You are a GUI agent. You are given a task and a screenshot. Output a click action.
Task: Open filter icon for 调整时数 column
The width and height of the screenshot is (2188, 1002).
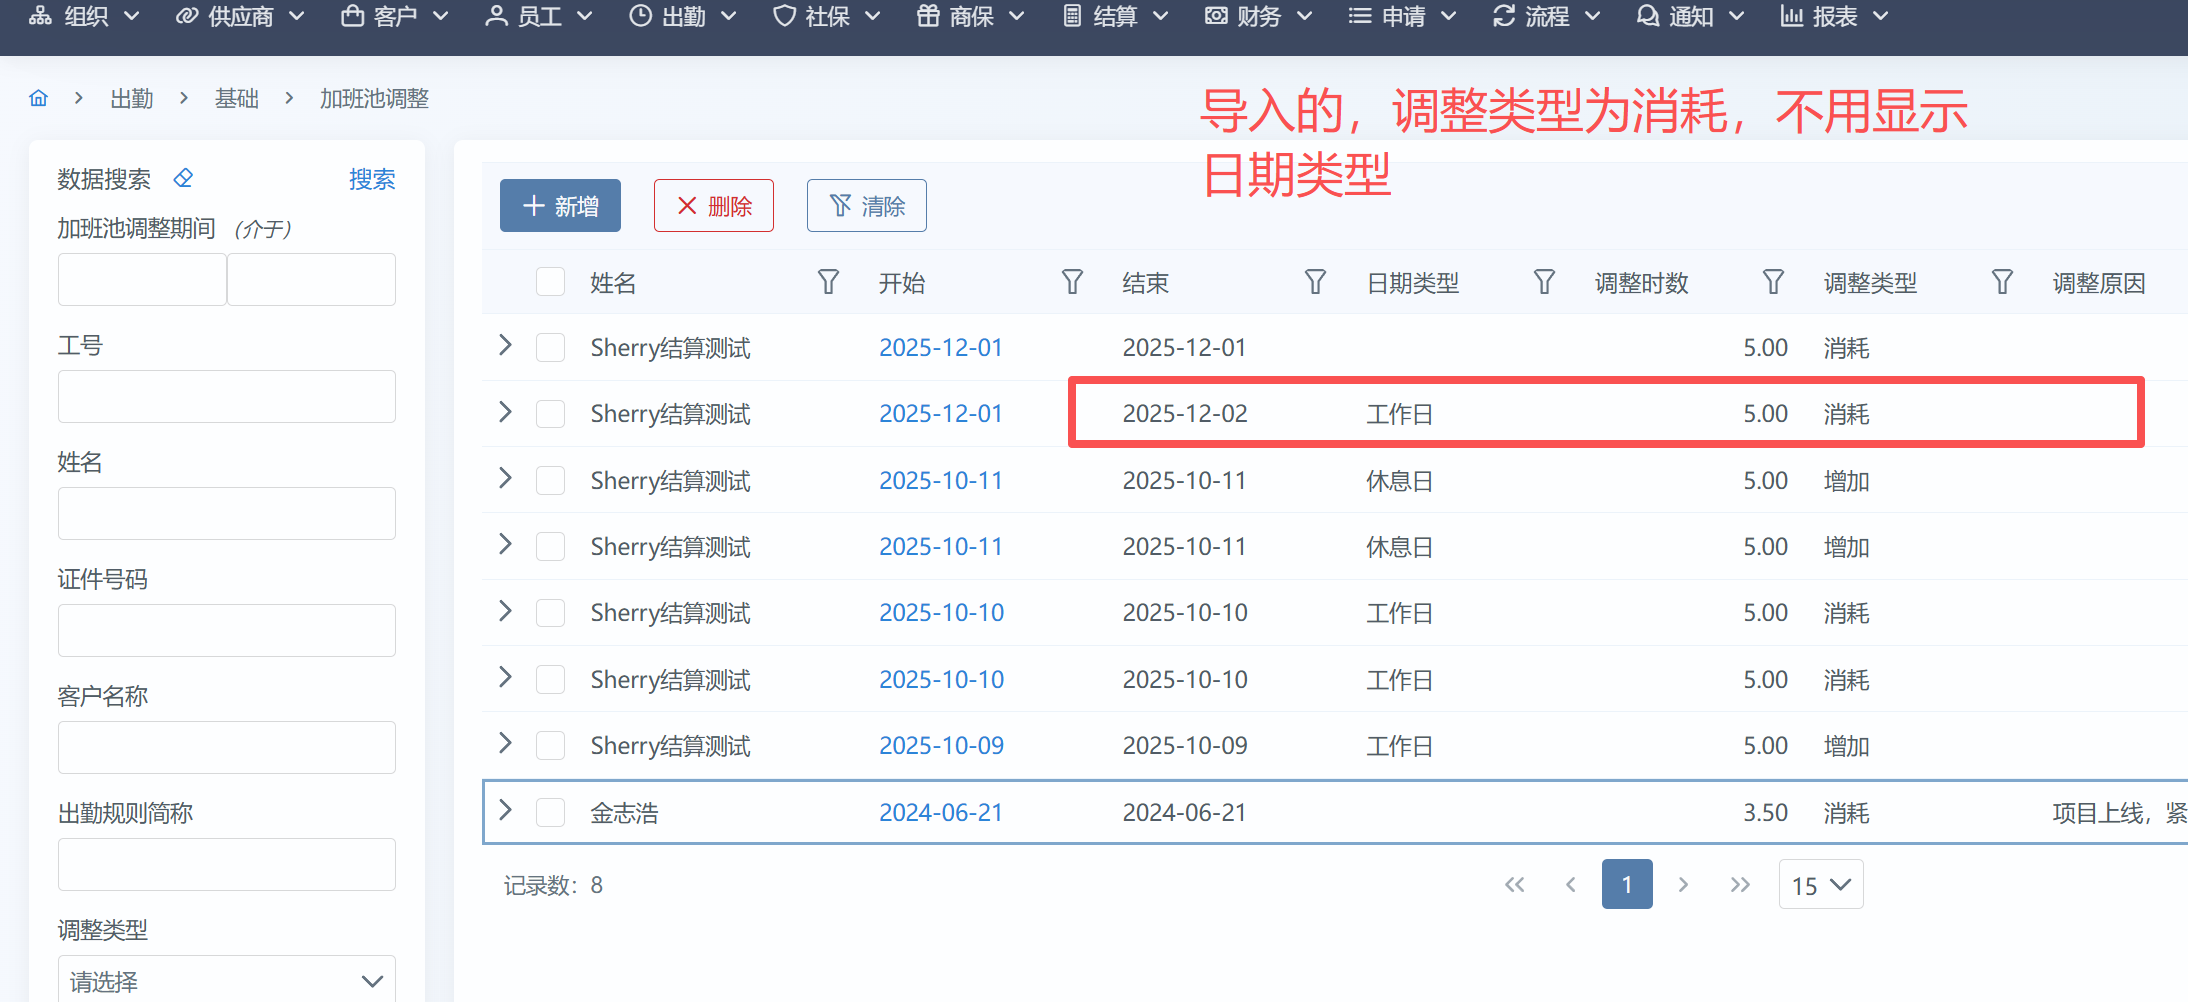pyautogui.click(x=1773, y=282)
